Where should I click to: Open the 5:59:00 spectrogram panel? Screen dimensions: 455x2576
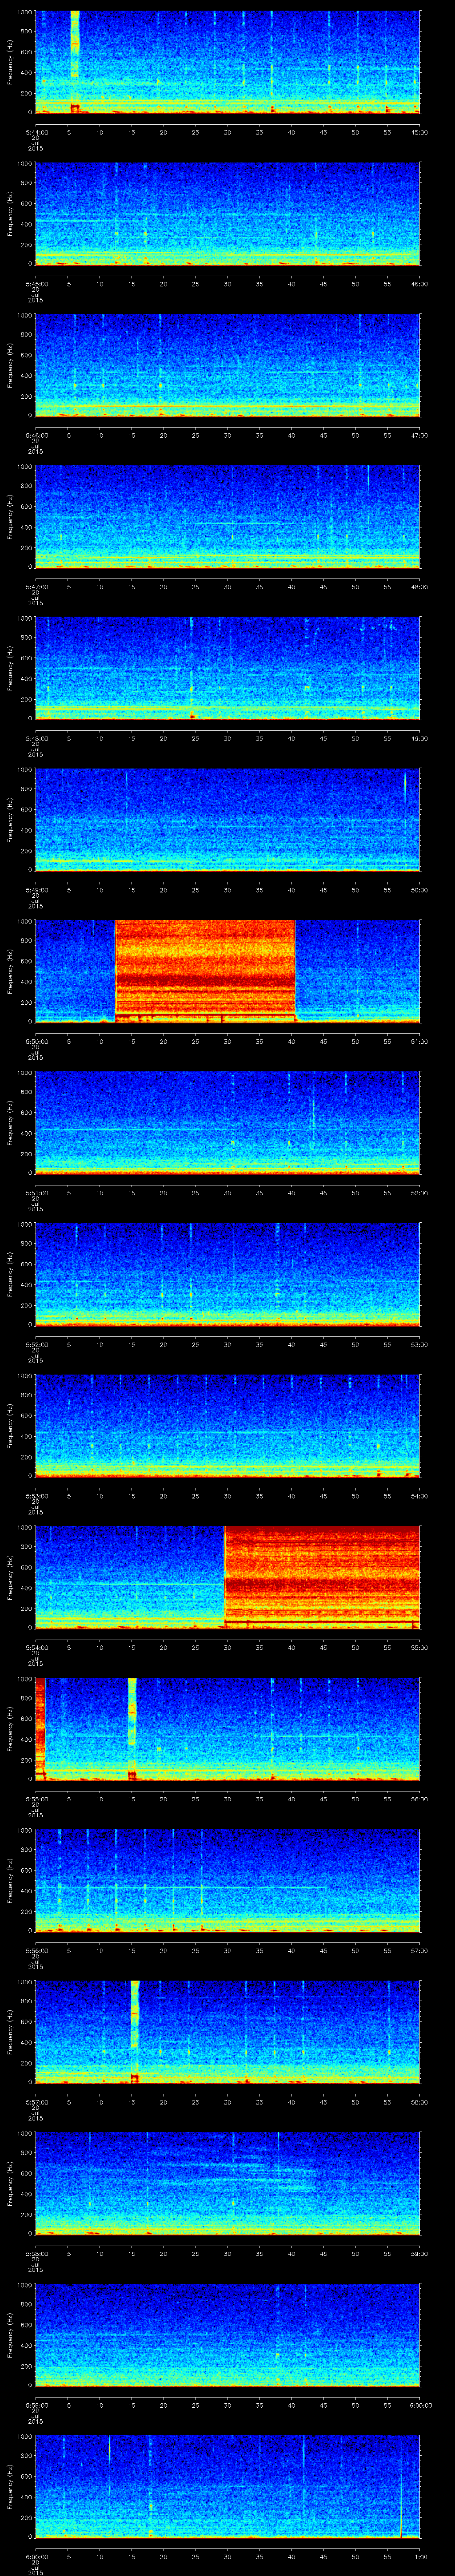(x=227, y=2335)
